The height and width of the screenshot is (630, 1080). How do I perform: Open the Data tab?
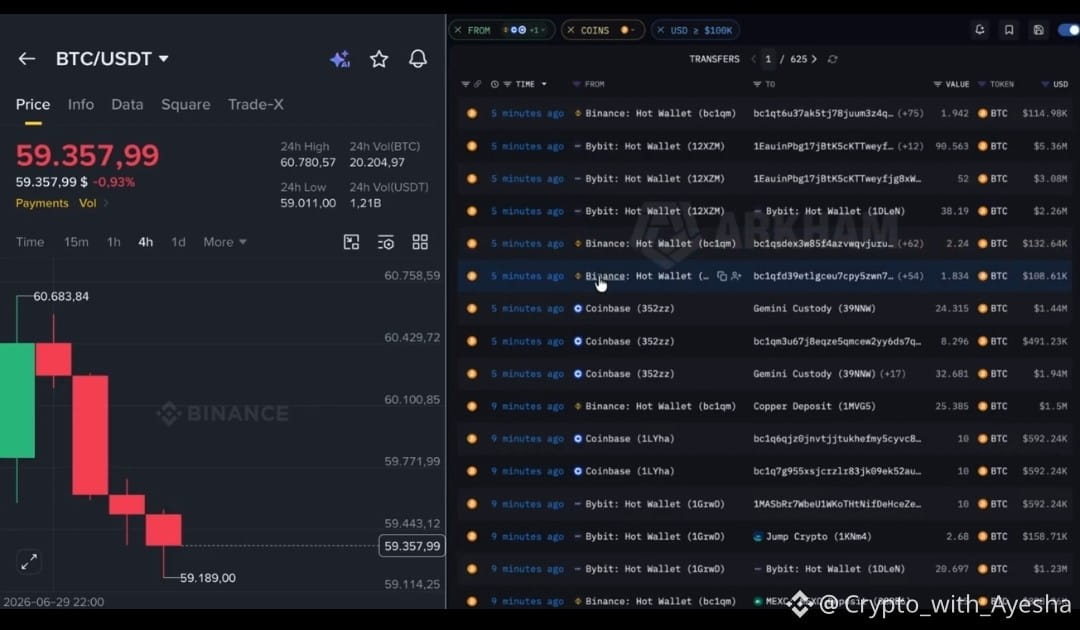point(127,105)
